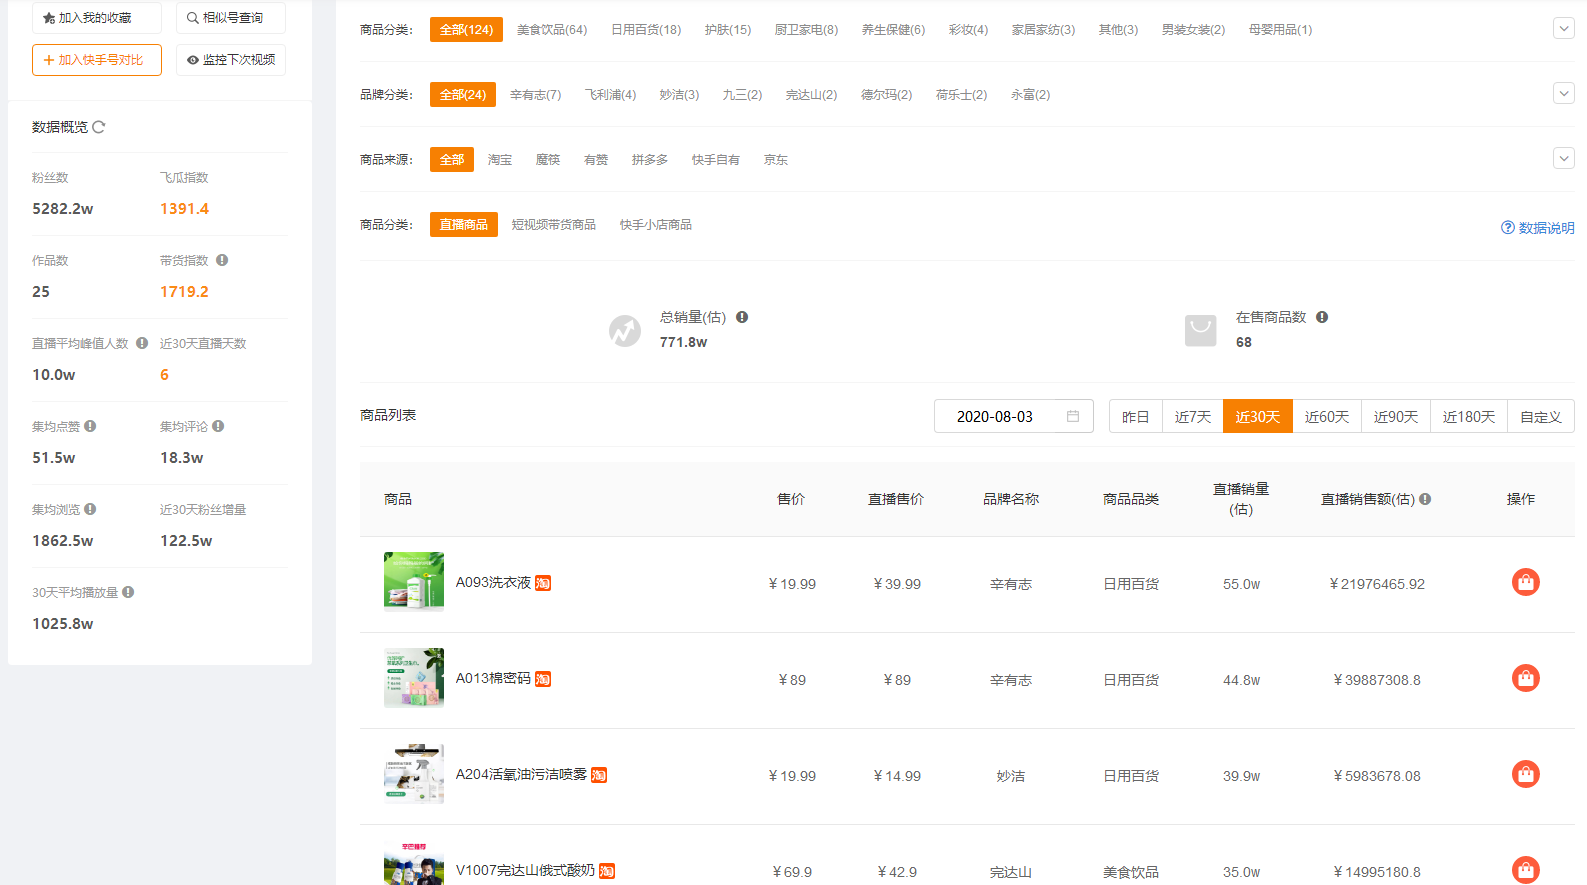Click the shopping bag icon for V1007完达山俄式酸奶

[x=1526, y=870]
